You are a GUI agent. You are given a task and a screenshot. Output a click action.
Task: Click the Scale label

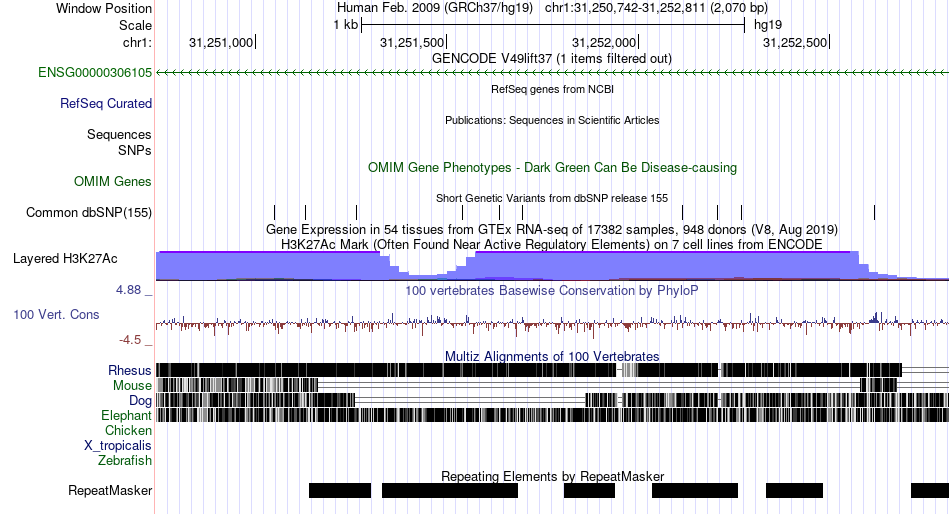click(135, 25)
